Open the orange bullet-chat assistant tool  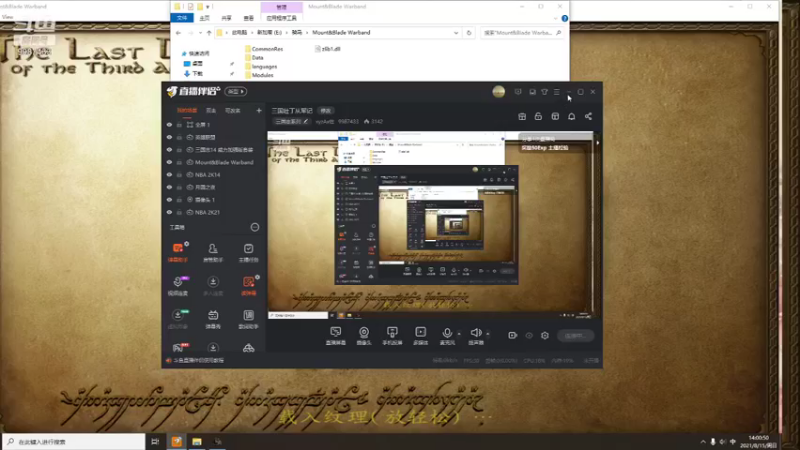click(x=178, y=252)
